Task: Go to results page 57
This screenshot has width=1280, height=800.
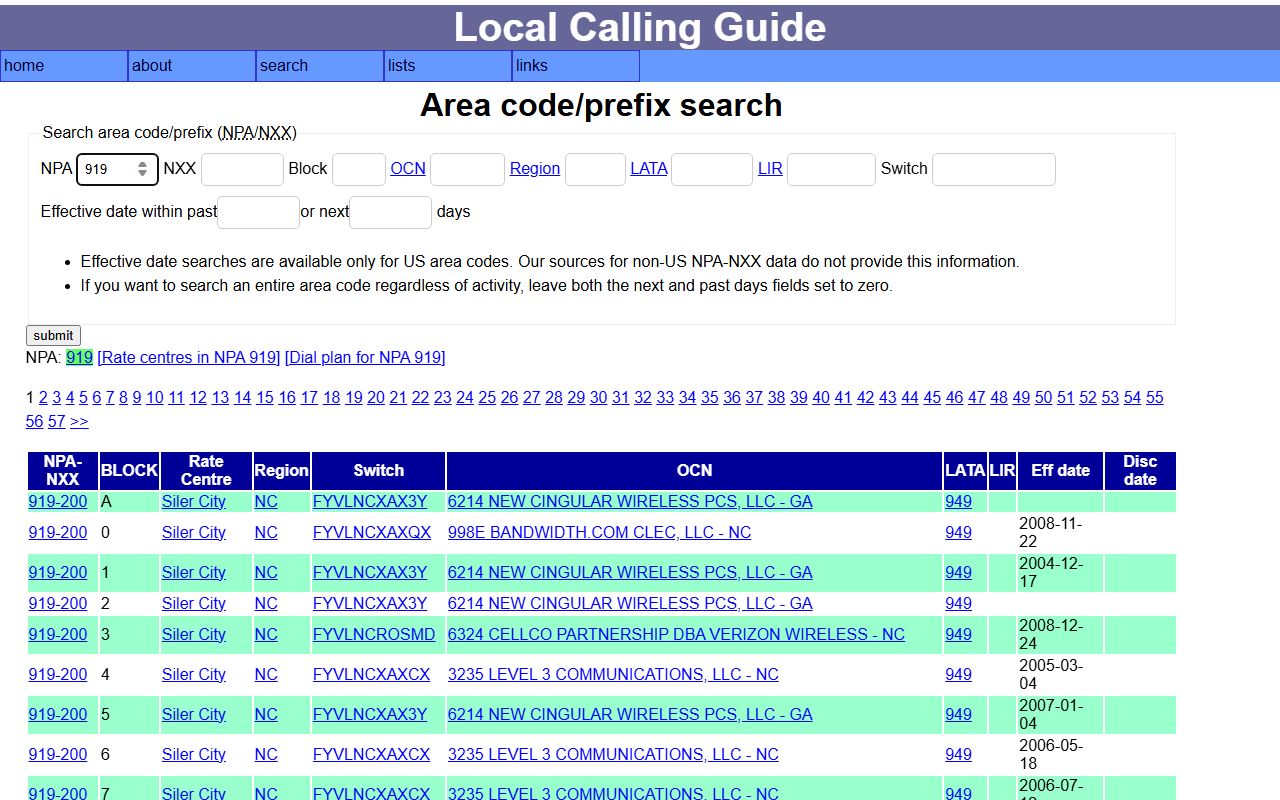Action: [x=57, y=422]
